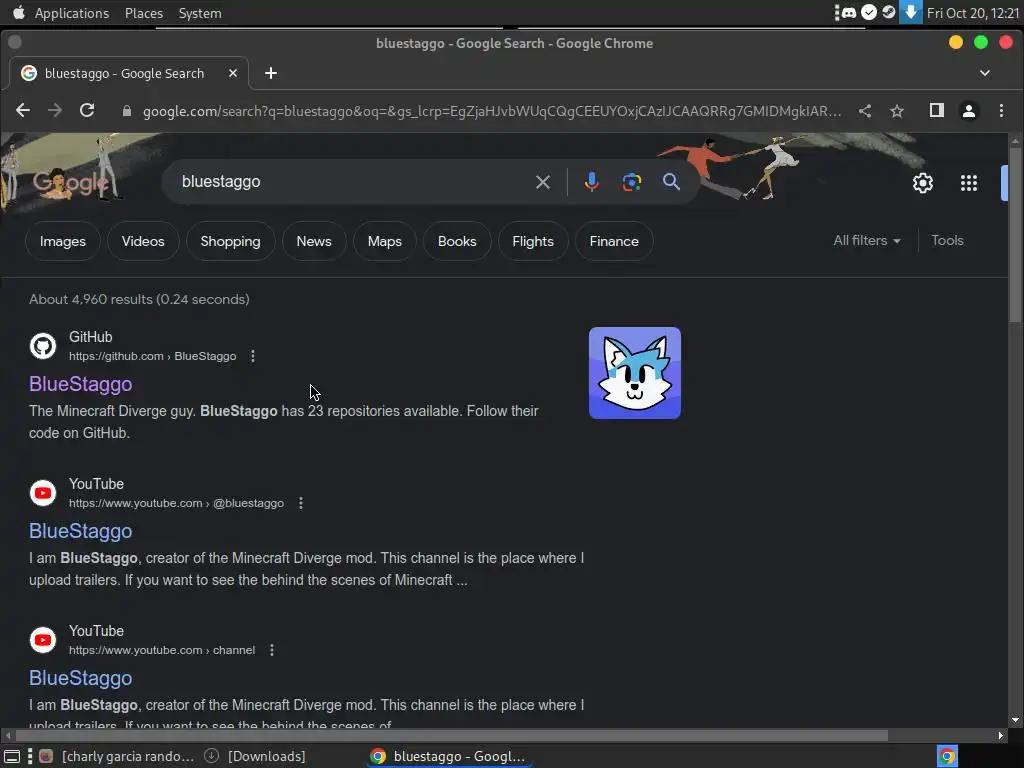Click the browser forward arrow

pyautogui.click(x=55, y=110)
